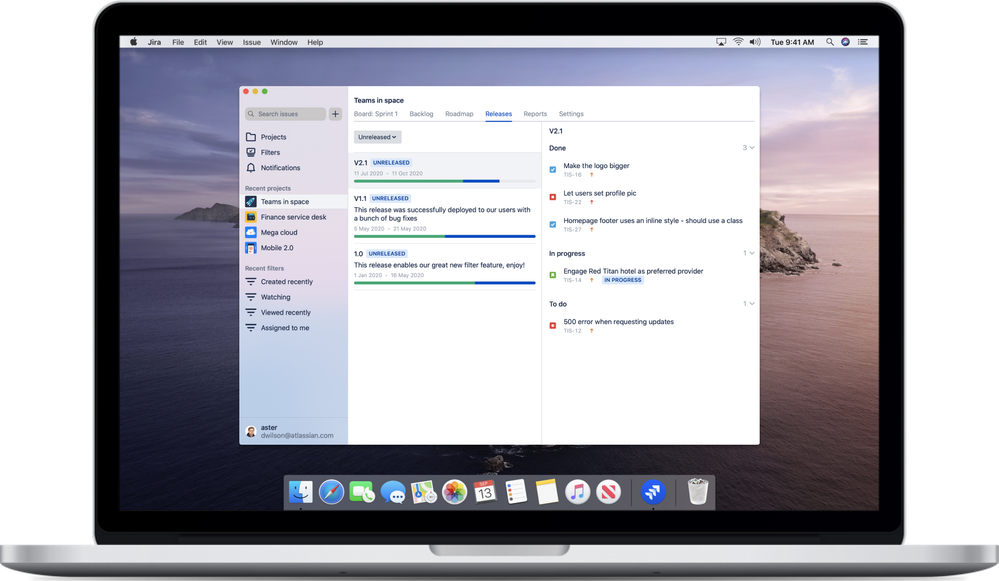Open Photos from the dock
This screenshot has height=581, width=999.
click(454, 492)
